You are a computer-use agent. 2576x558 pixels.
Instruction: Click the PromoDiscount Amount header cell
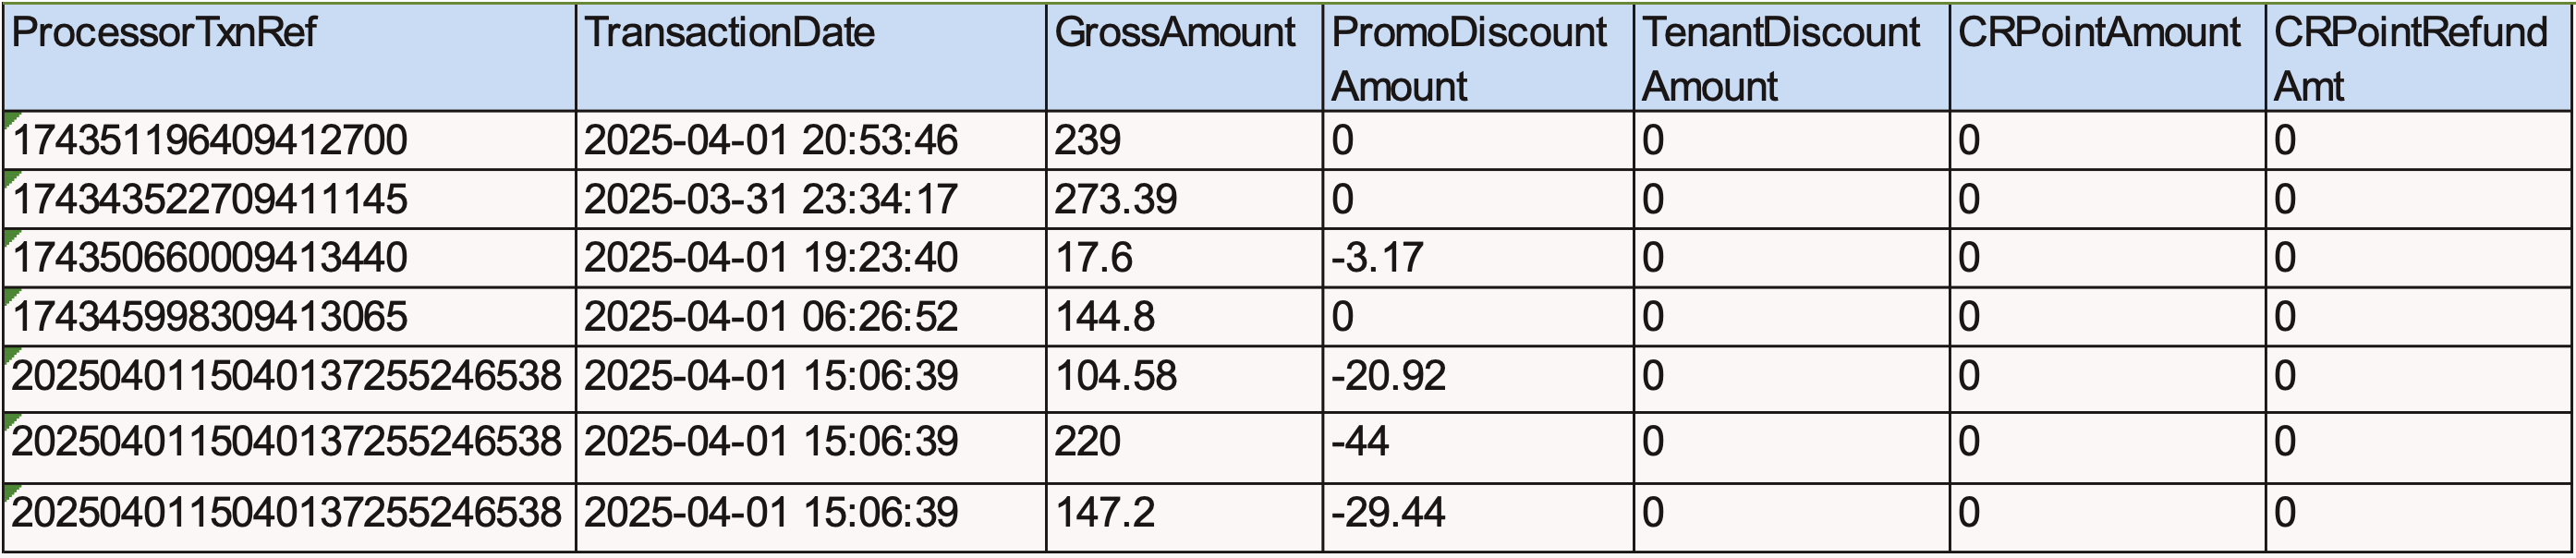(1477, 58)
